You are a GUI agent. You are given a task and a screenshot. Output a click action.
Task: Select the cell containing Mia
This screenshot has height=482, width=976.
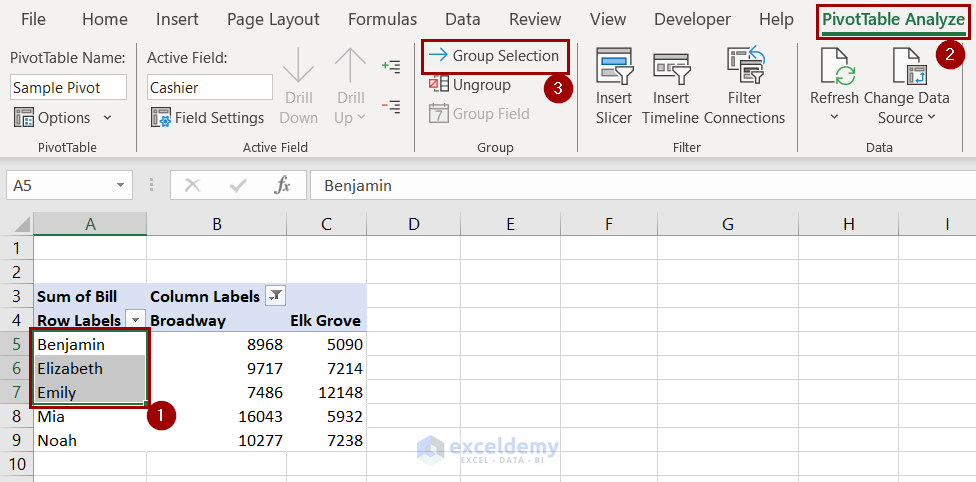(x=90, y=416)
